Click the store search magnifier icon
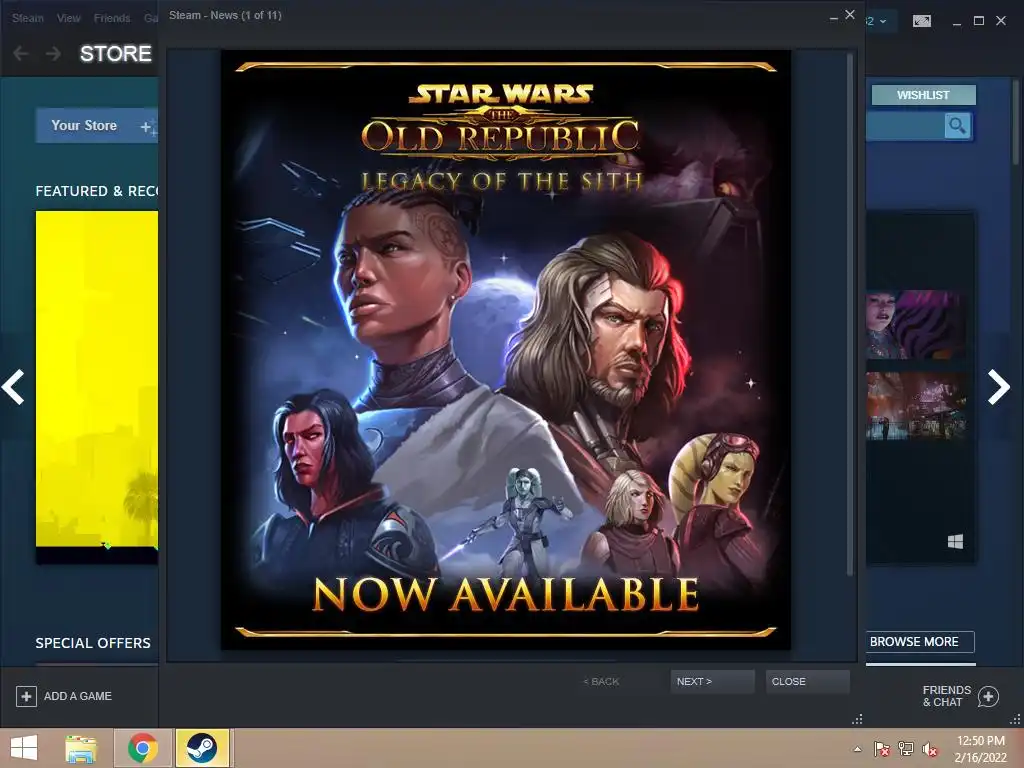The height and width of the screenshot is (768, 1024). [x=957, y=125]
